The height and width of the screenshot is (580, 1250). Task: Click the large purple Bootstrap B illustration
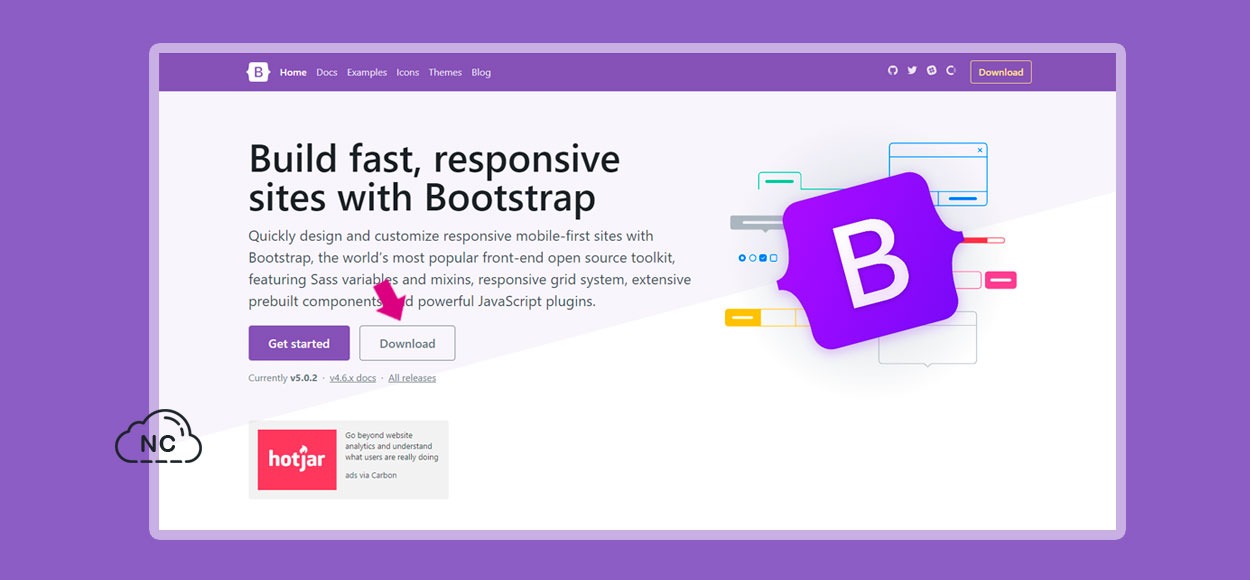871,262
